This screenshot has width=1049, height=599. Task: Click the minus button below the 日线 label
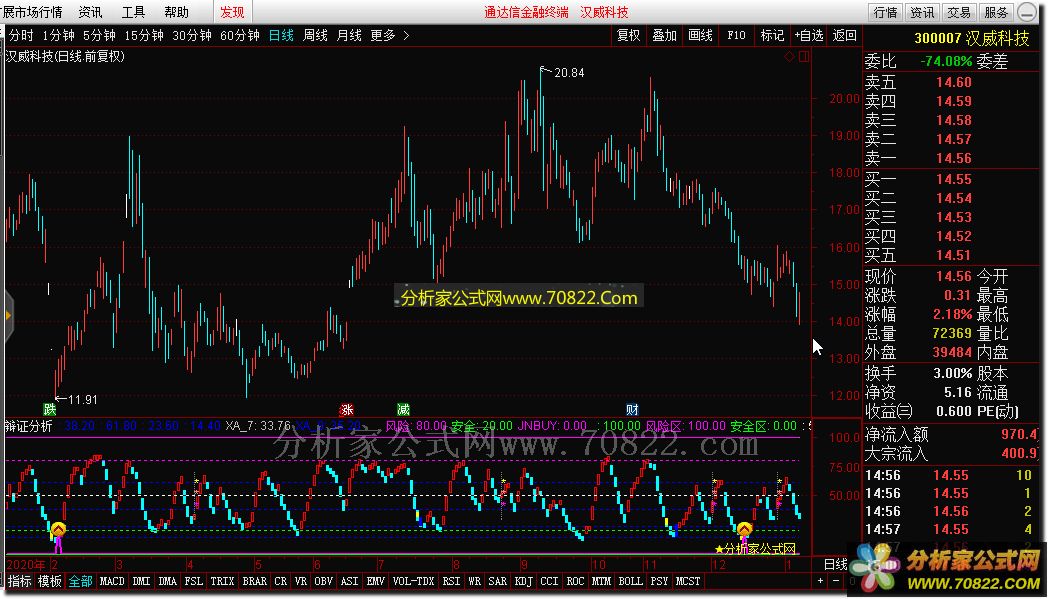tap(836, 581)
